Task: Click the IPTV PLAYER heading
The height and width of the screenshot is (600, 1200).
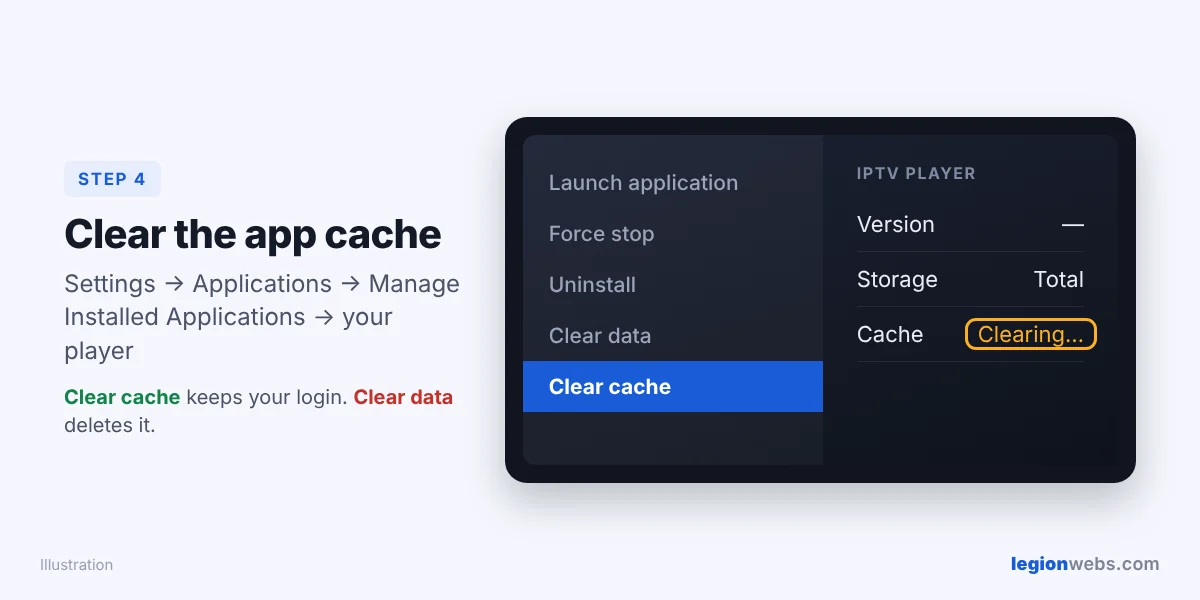Action: click(x=916, y=173)
